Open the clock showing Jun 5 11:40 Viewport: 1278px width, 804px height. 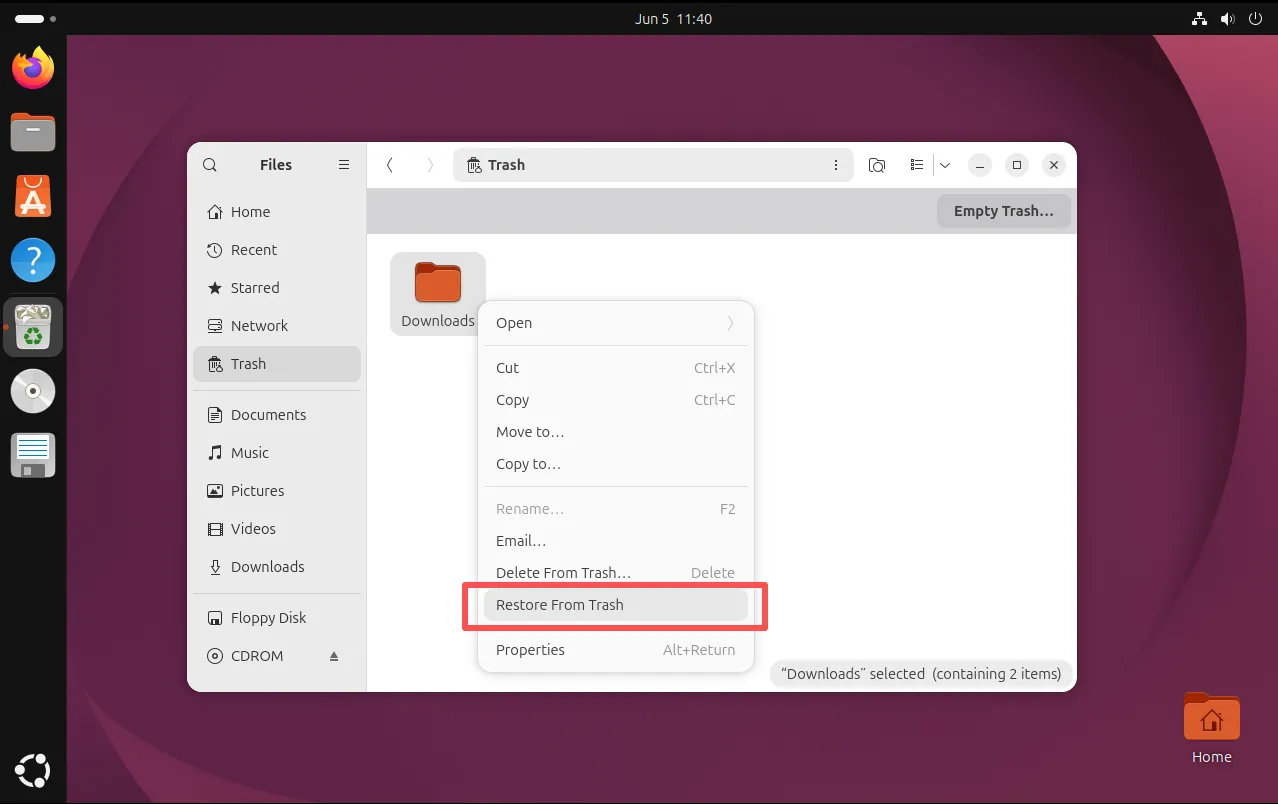pyautogui.click(x=673, y=18)
